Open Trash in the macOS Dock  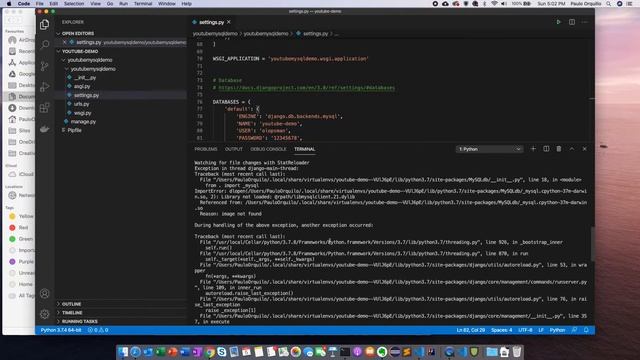[x=517, y=351]
